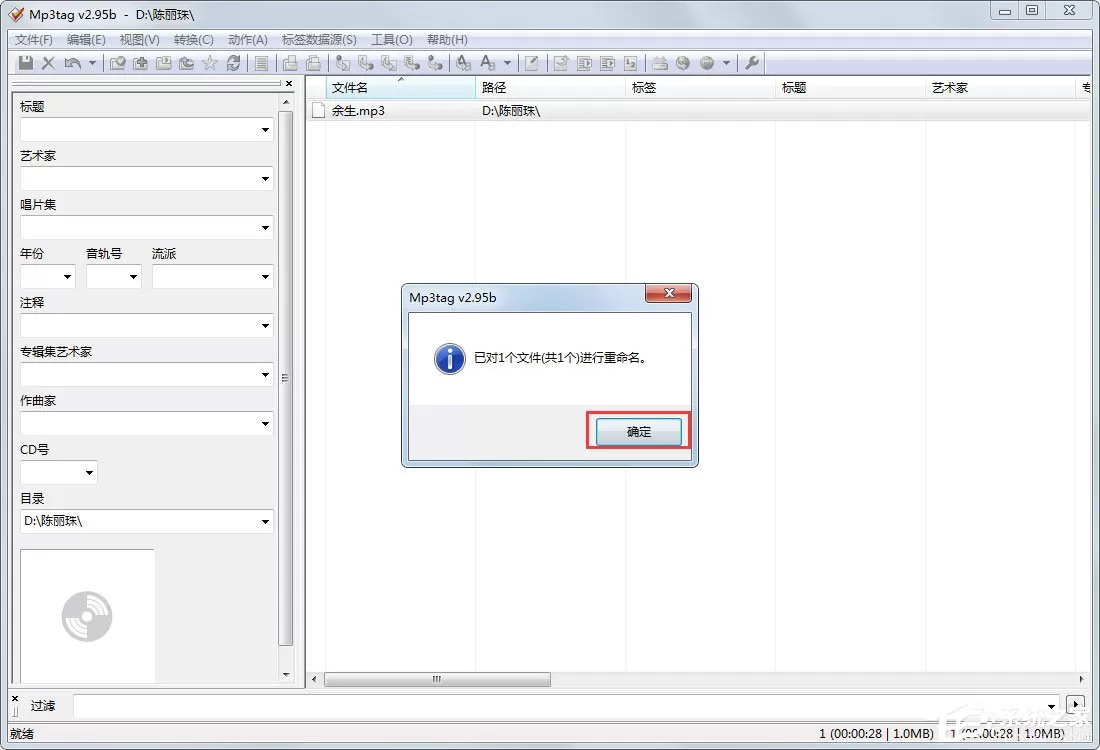Close the 过滤 filter bar
Image resolution: width=1100 pixels, height=750 pixels.
pyautogui.click(x=15, y=699)
